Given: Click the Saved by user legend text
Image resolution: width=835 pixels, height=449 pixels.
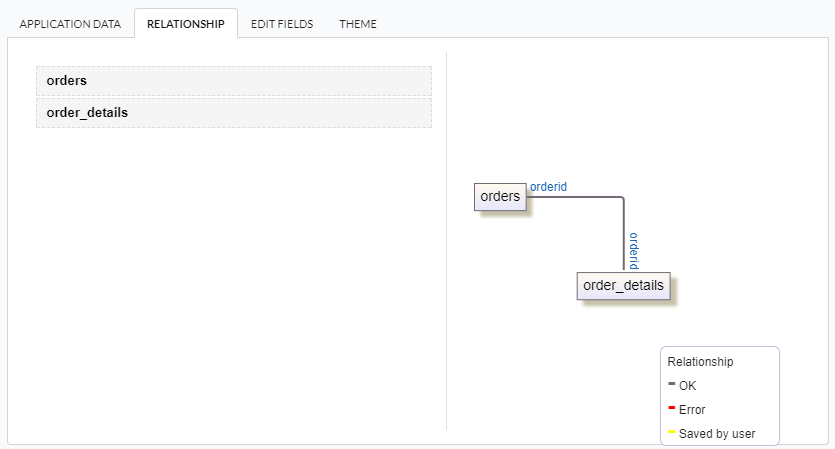Looking at the screenshot, I should point(717,434).
